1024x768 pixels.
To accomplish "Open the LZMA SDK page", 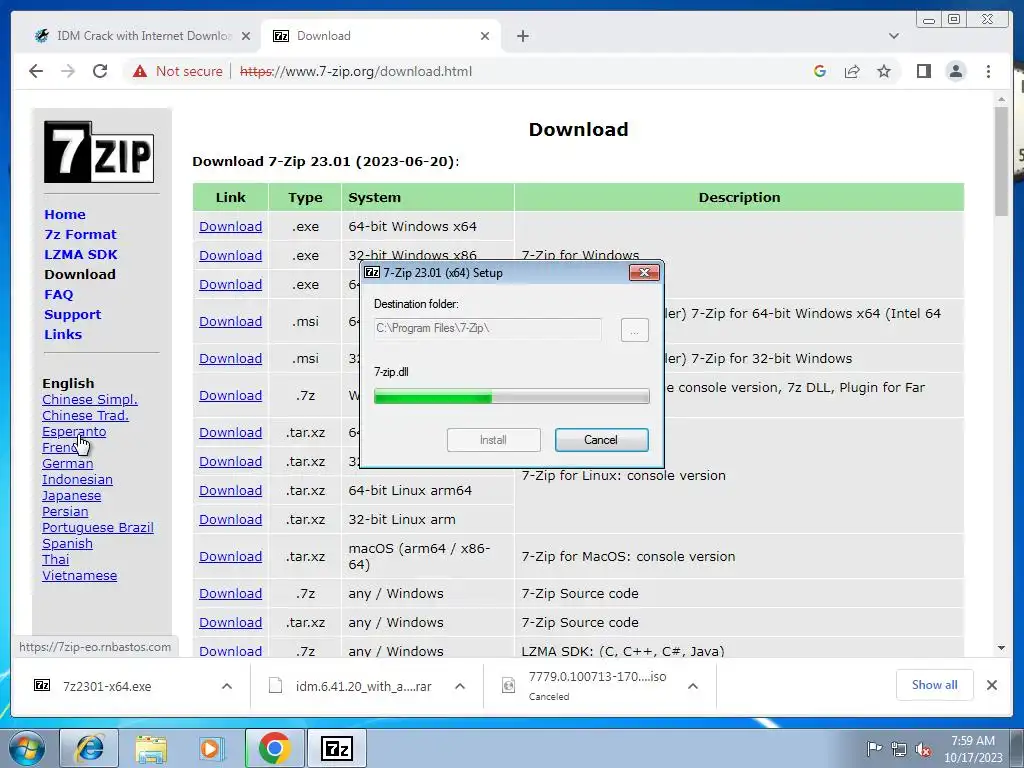I will (x=81, y=255).
